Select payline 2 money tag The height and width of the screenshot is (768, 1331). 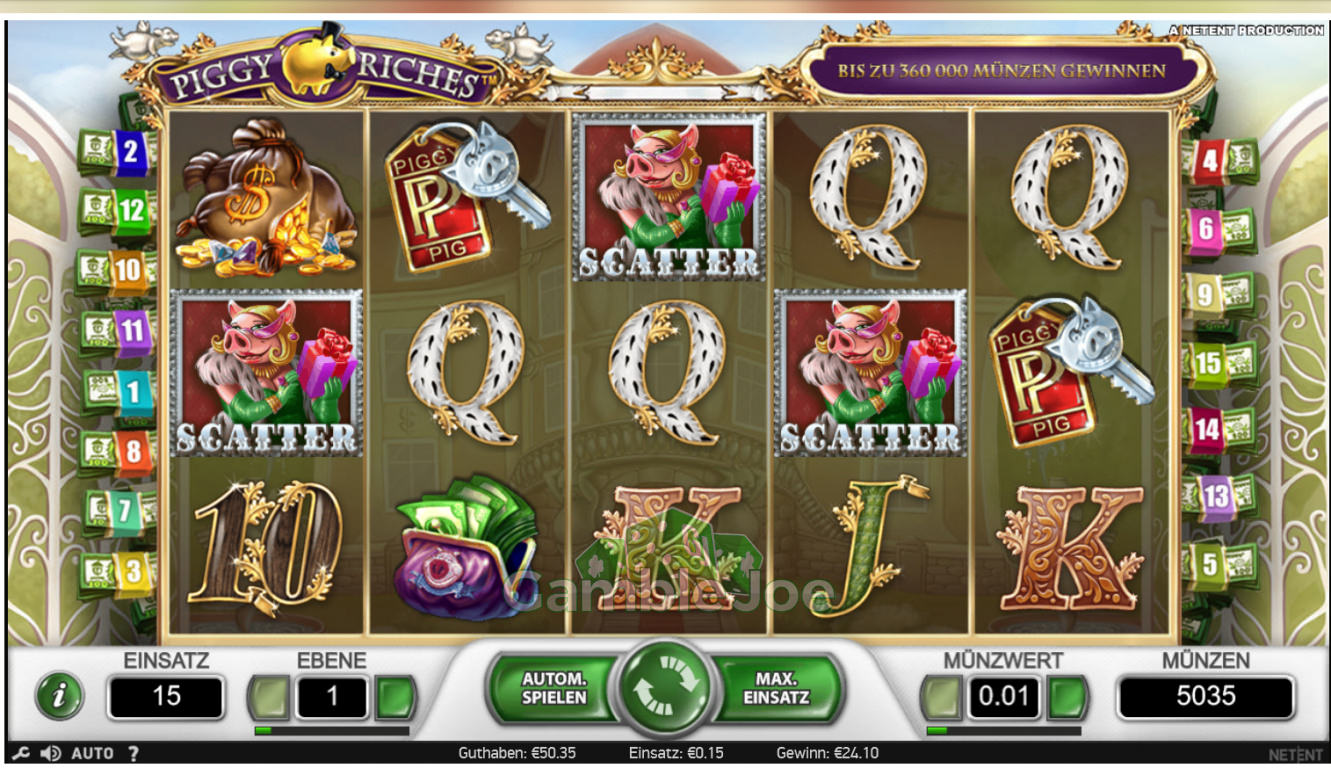(118, 152)
